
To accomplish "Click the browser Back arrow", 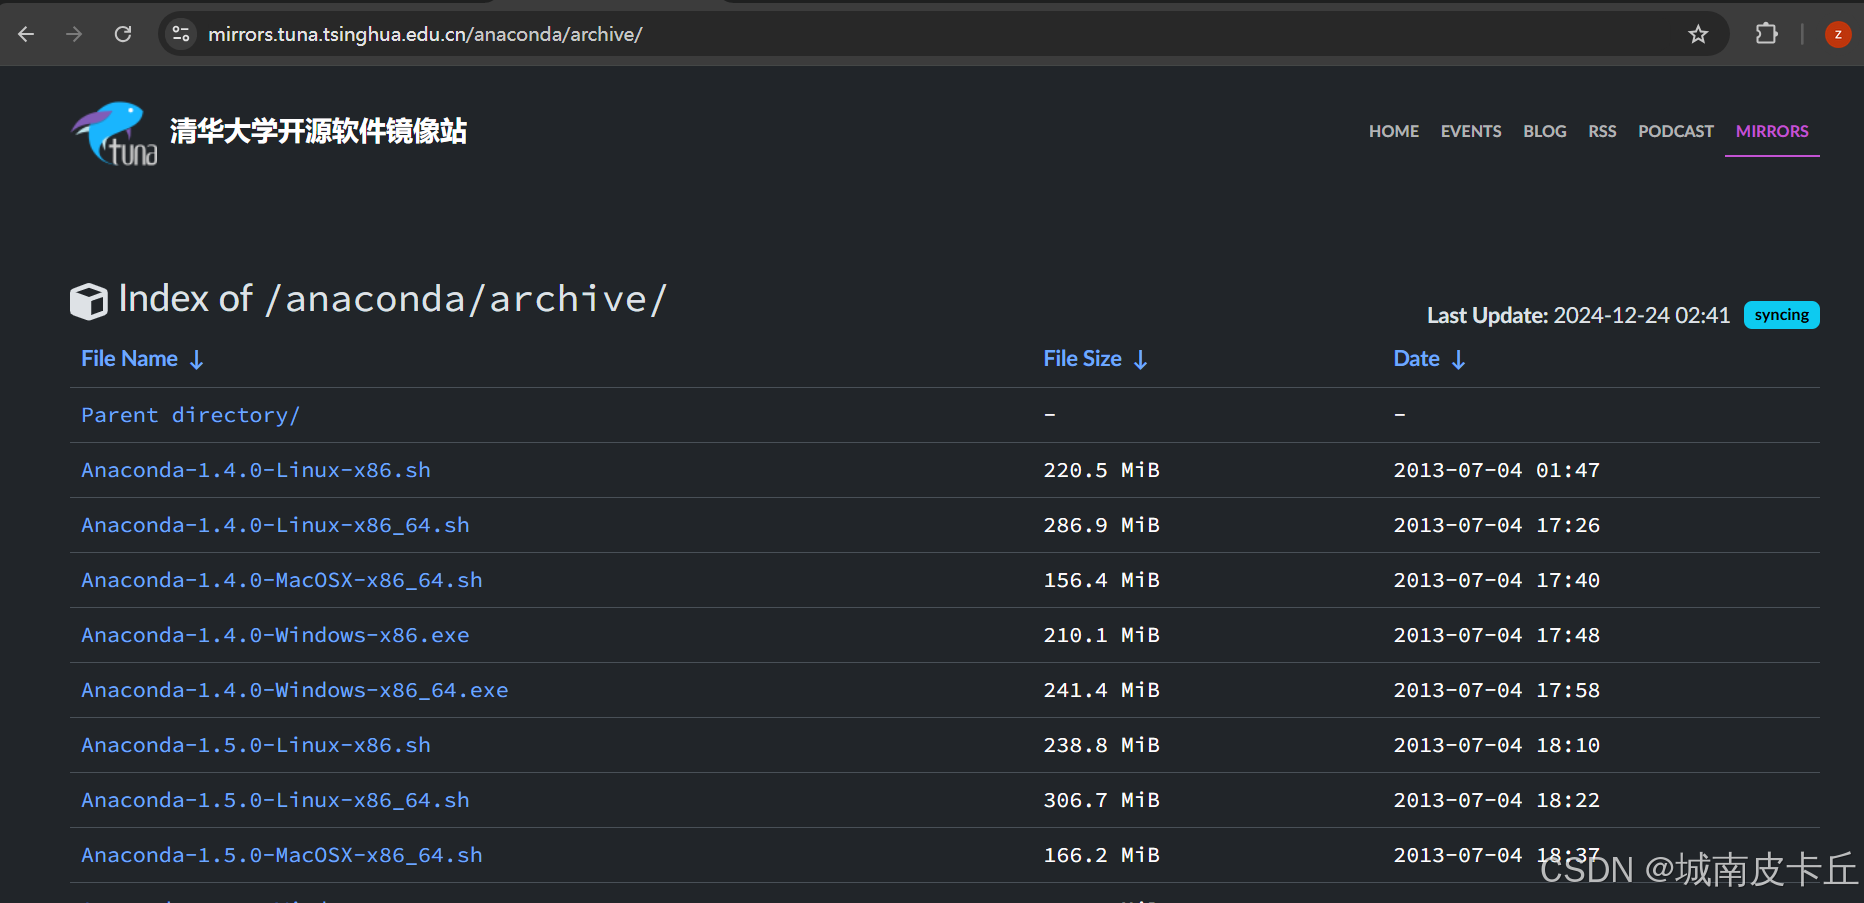I will pos(26,34).
